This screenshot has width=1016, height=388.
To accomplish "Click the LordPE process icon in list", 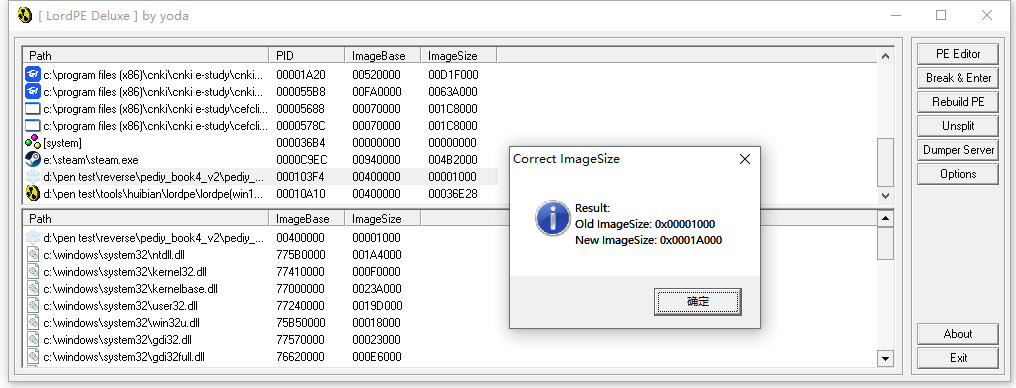I will pyautogui.click(x=32, y=193).
